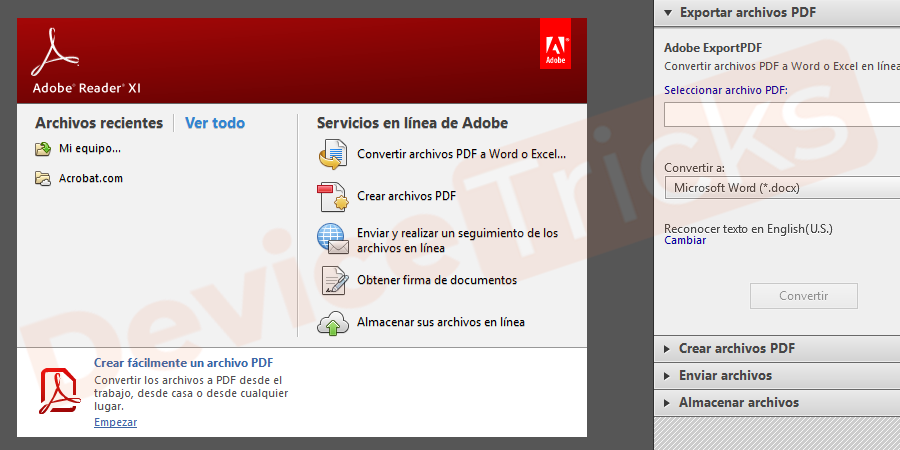Image resolution: width=900 pixels, height=450 pixels.
Task: Click the Crear archivos PDF document icon
Action: 333,196
